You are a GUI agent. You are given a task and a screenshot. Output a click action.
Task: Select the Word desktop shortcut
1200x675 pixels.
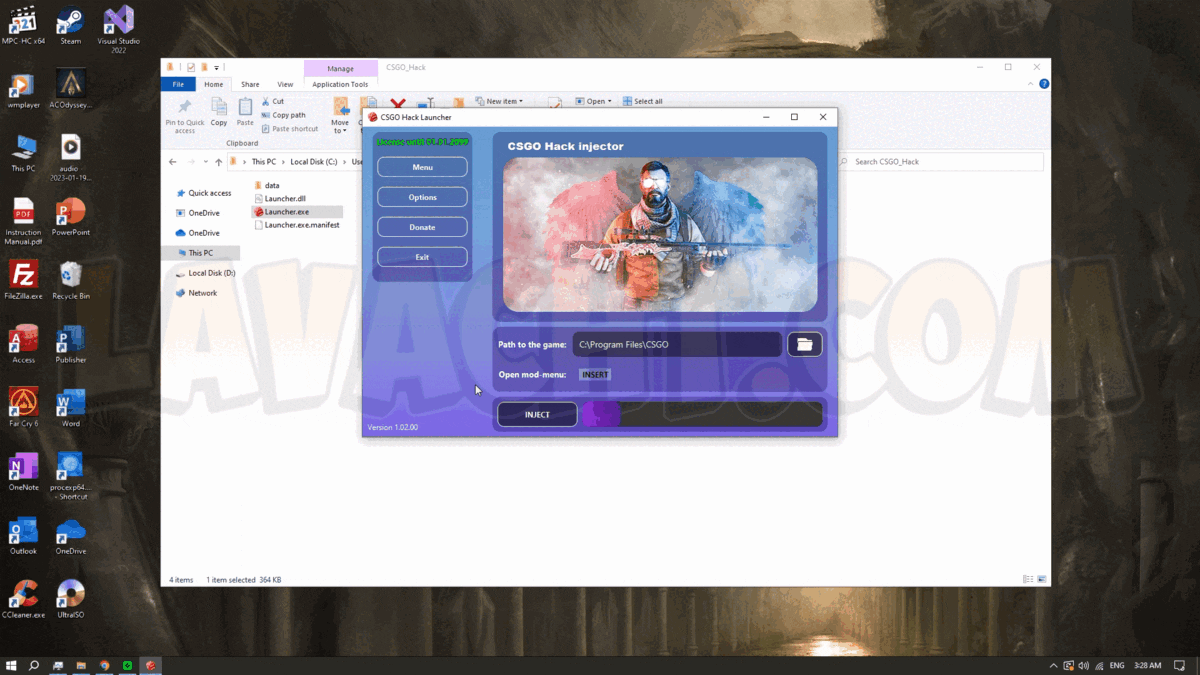tap(70, 409)
